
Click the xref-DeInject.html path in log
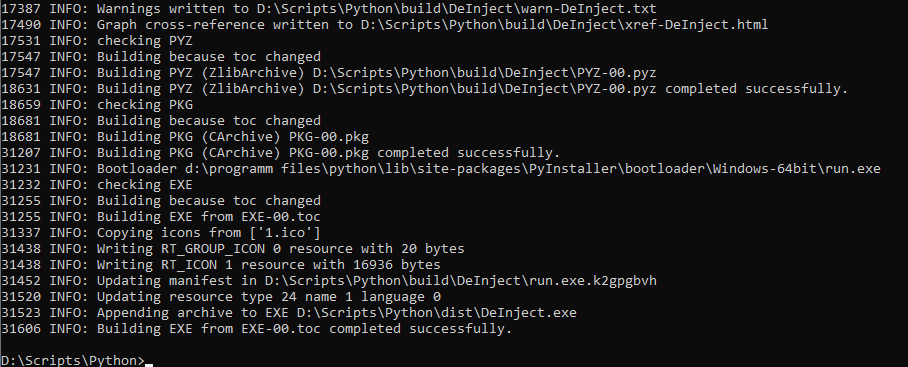point(565,25)
